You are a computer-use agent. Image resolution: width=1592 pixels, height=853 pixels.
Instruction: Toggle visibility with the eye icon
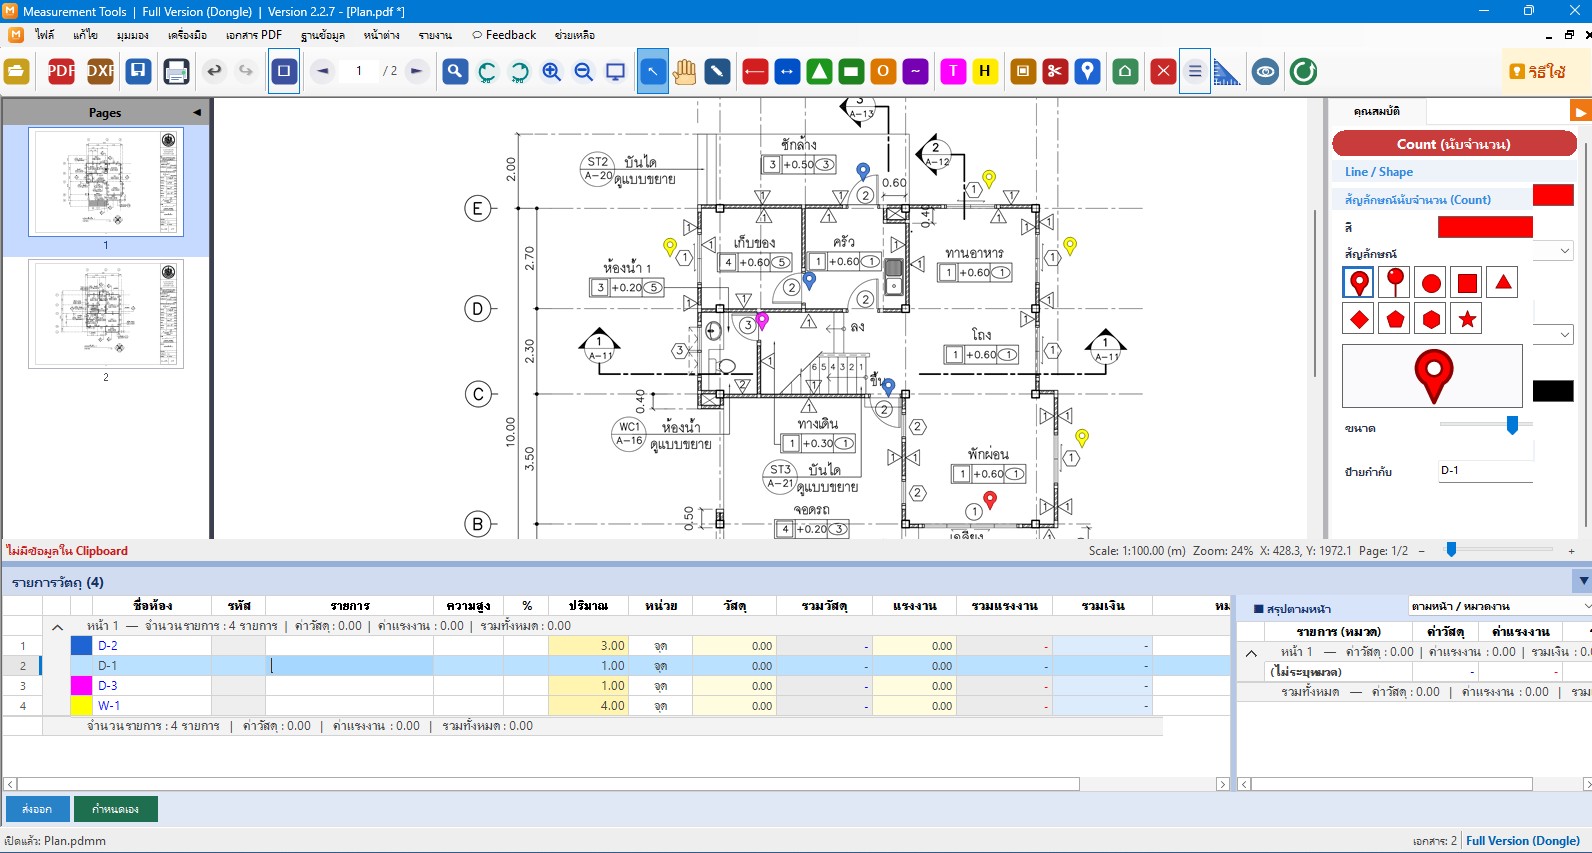pos(1265,71)
